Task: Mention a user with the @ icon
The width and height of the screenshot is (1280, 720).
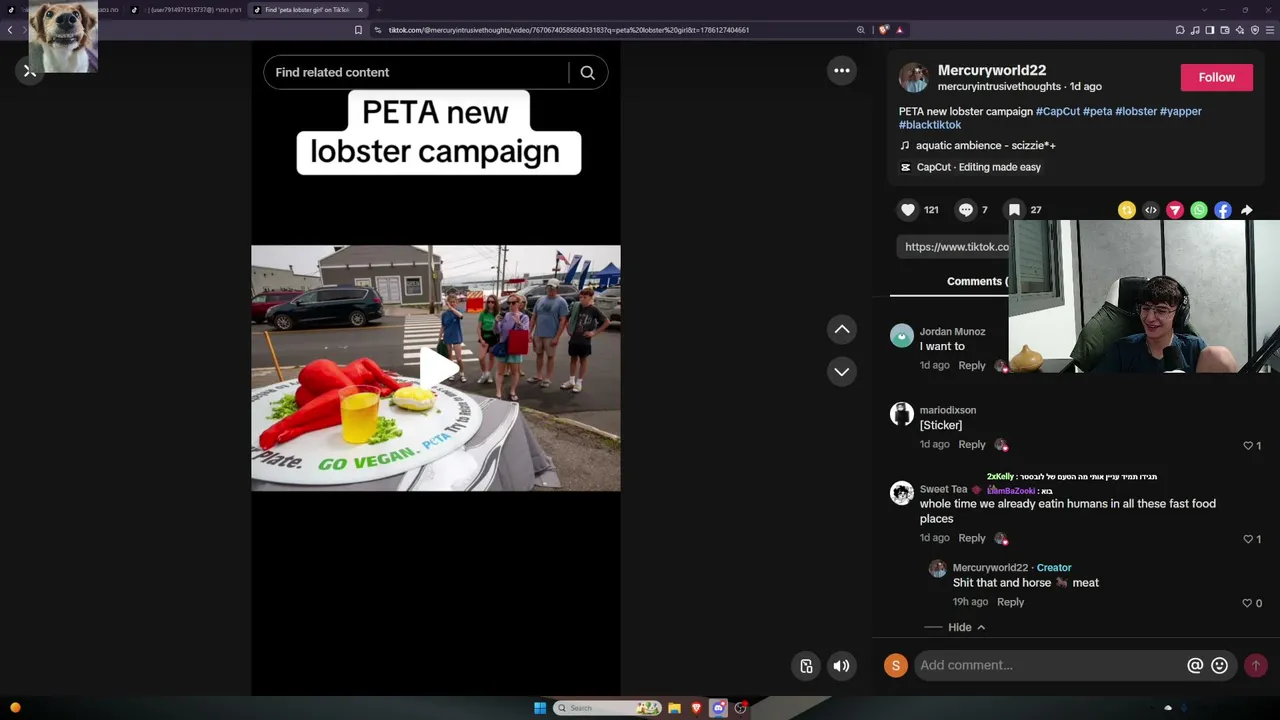Action: click(x=1195, y=665)
